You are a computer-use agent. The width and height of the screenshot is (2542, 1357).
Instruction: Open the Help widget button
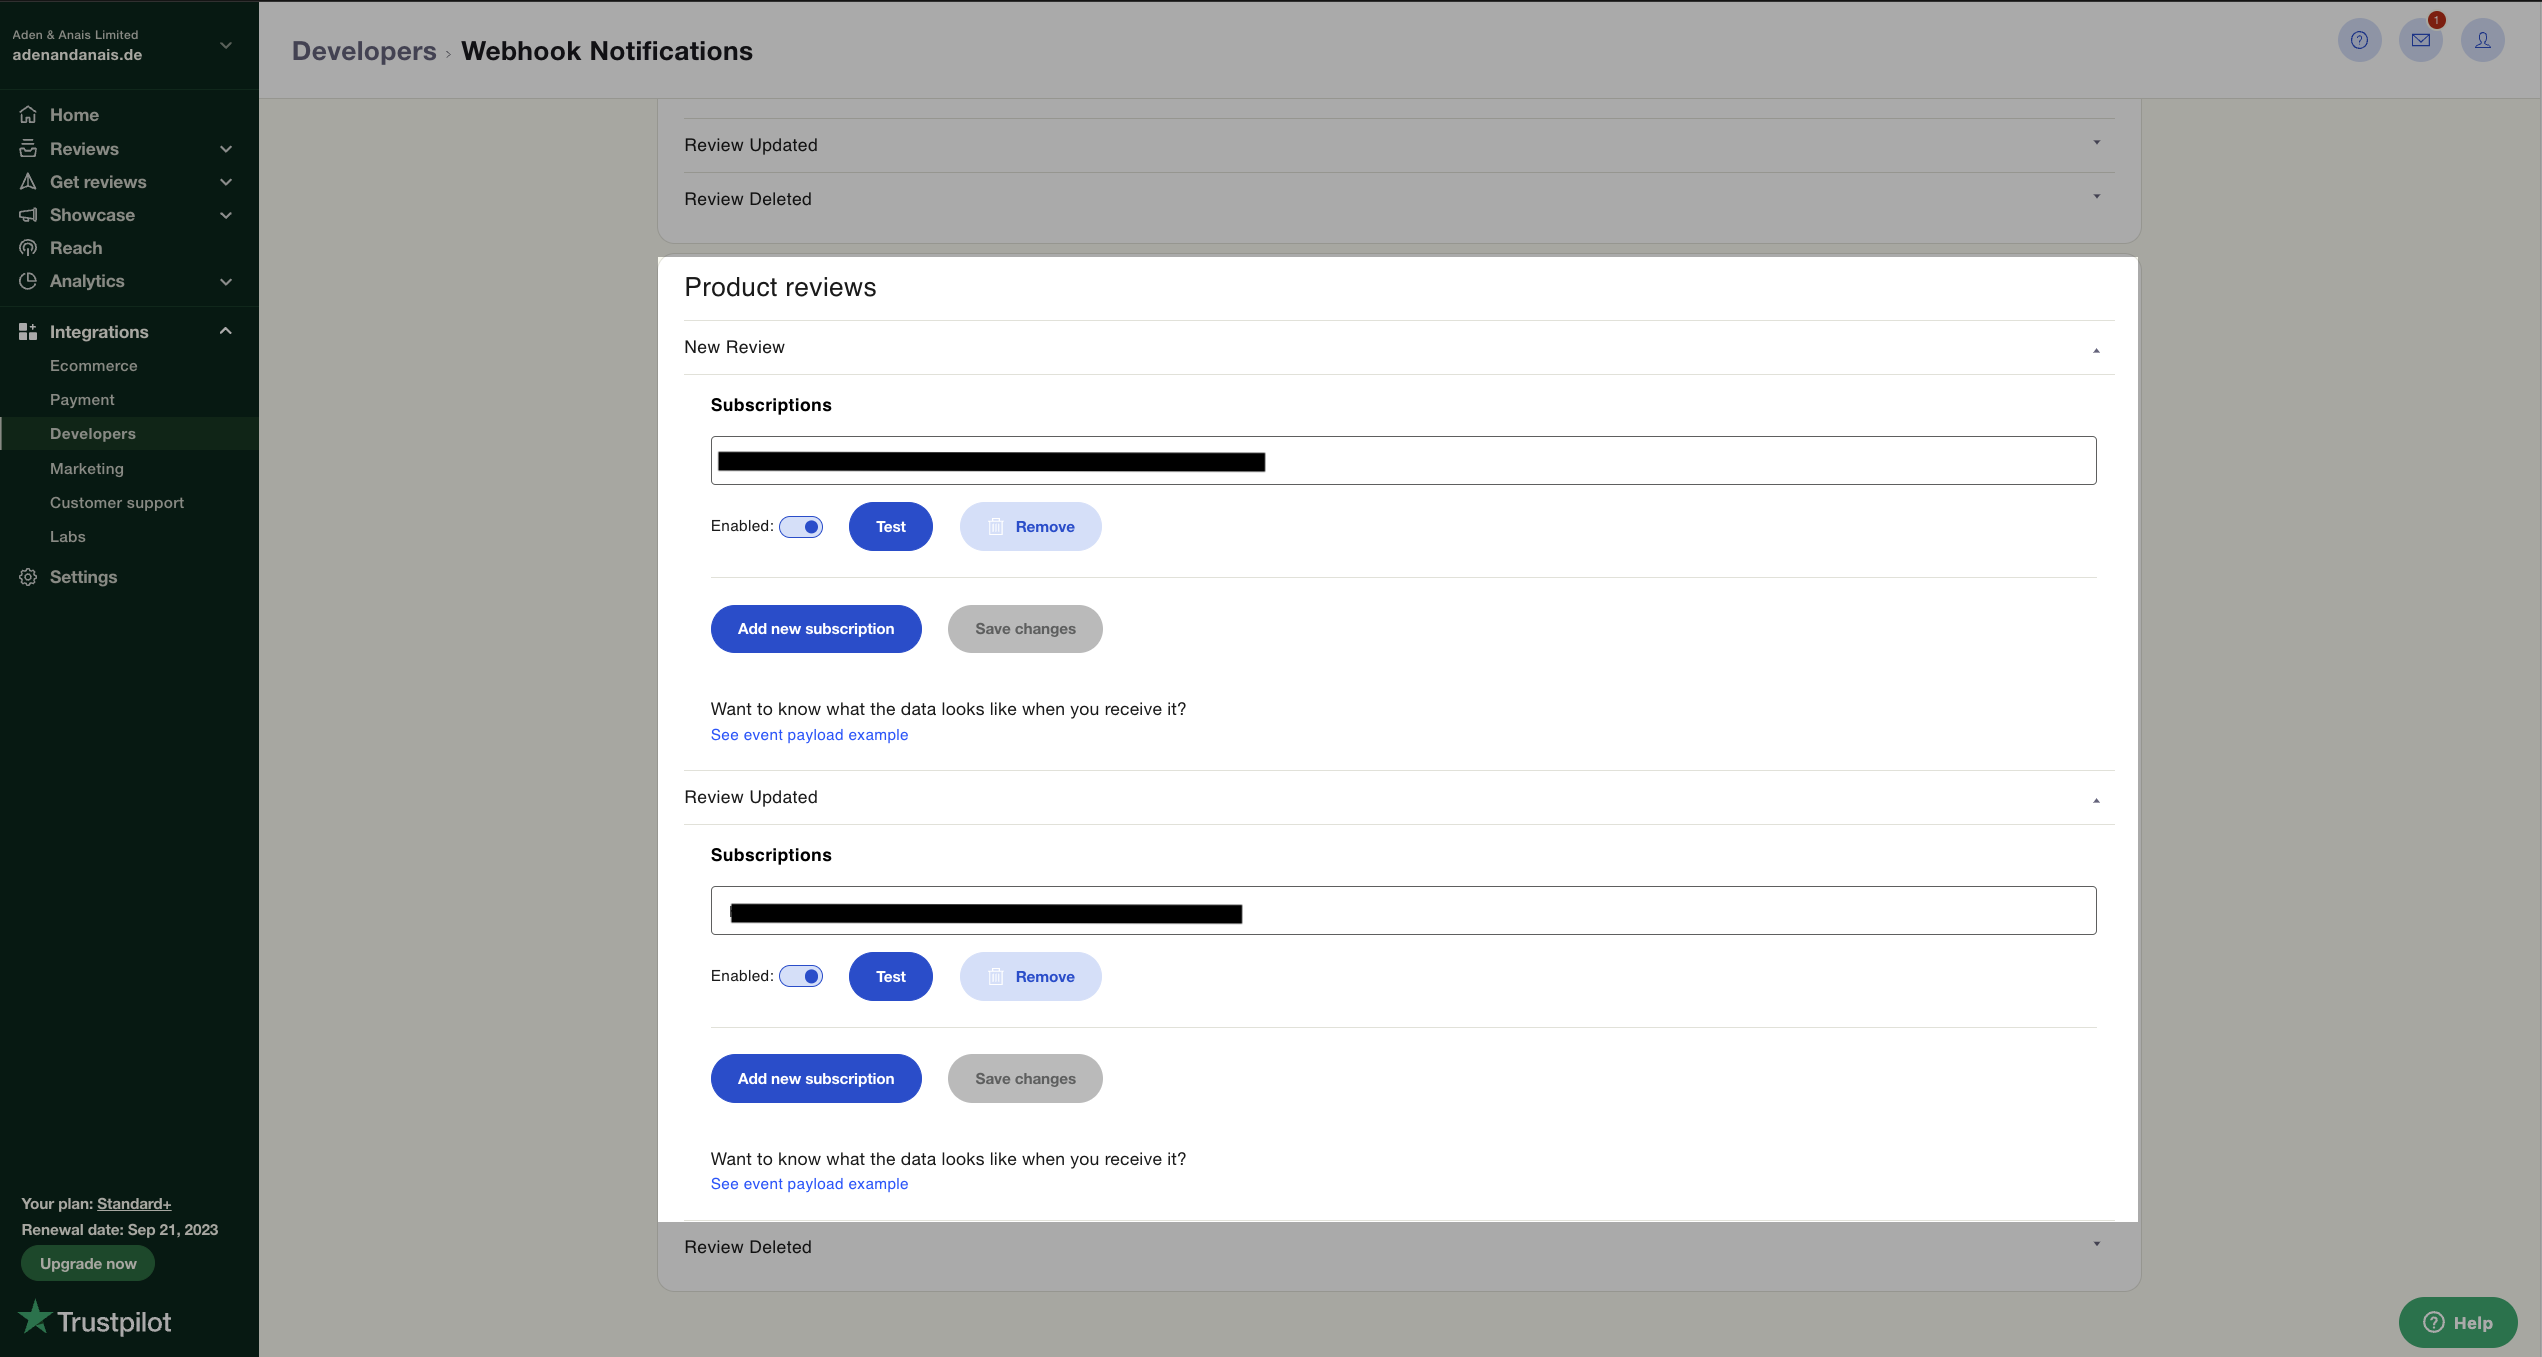tap(2458, 1323)
